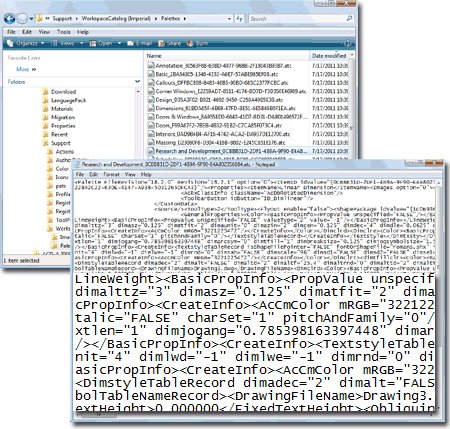
Task: Sort files by the Name column header
Action: click(x=227, y=56)
